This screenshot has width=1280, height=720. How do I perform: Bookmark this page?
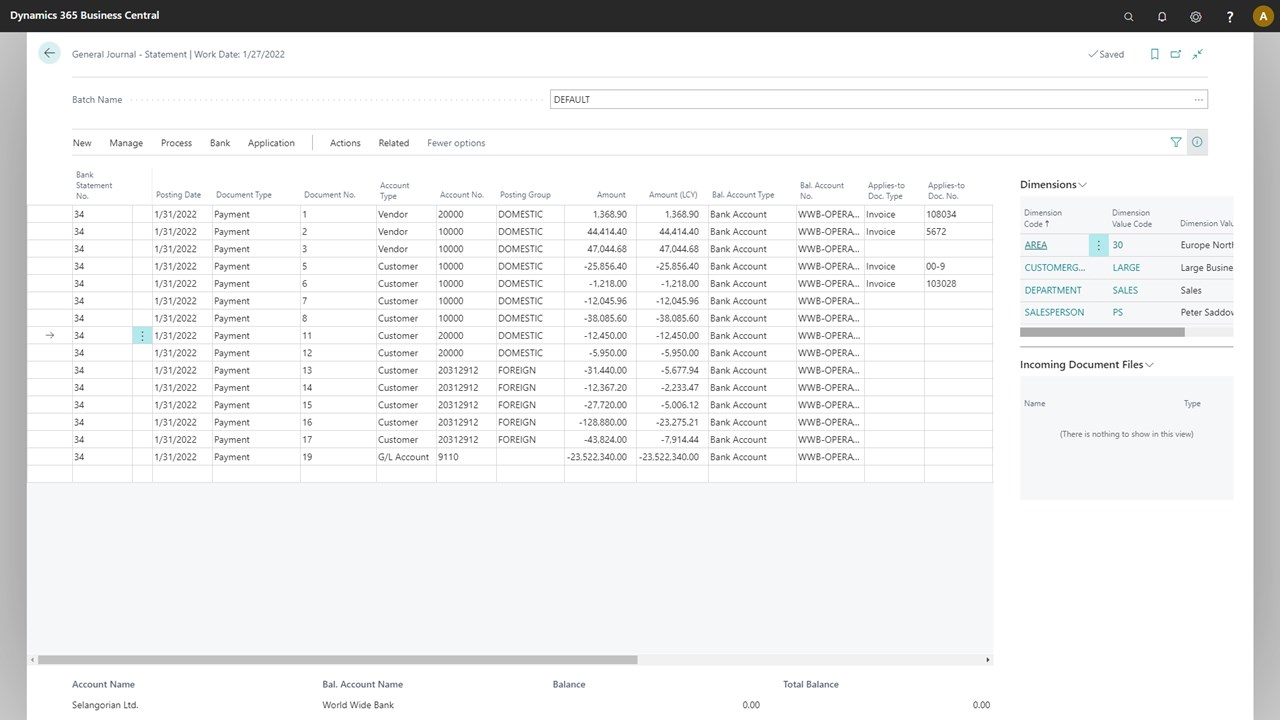[x=1155, y=54]
